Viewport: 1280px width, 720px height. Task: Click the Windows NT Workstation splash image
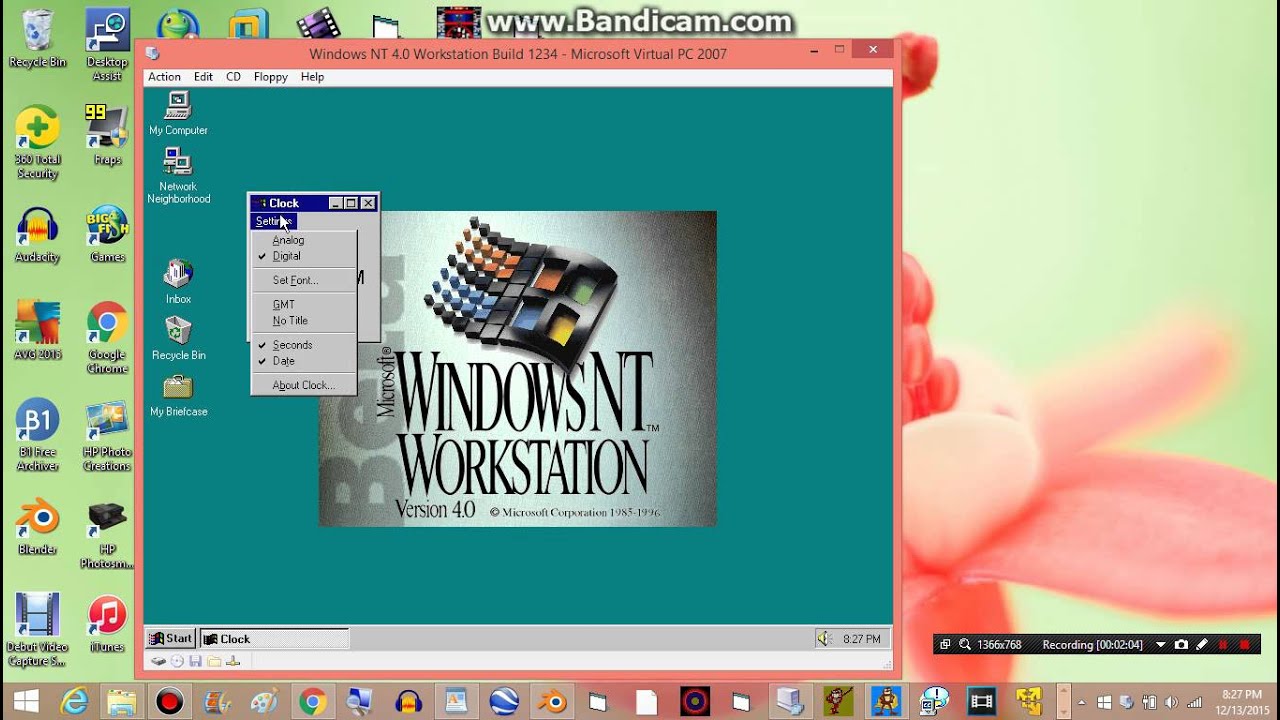point(517,368)
